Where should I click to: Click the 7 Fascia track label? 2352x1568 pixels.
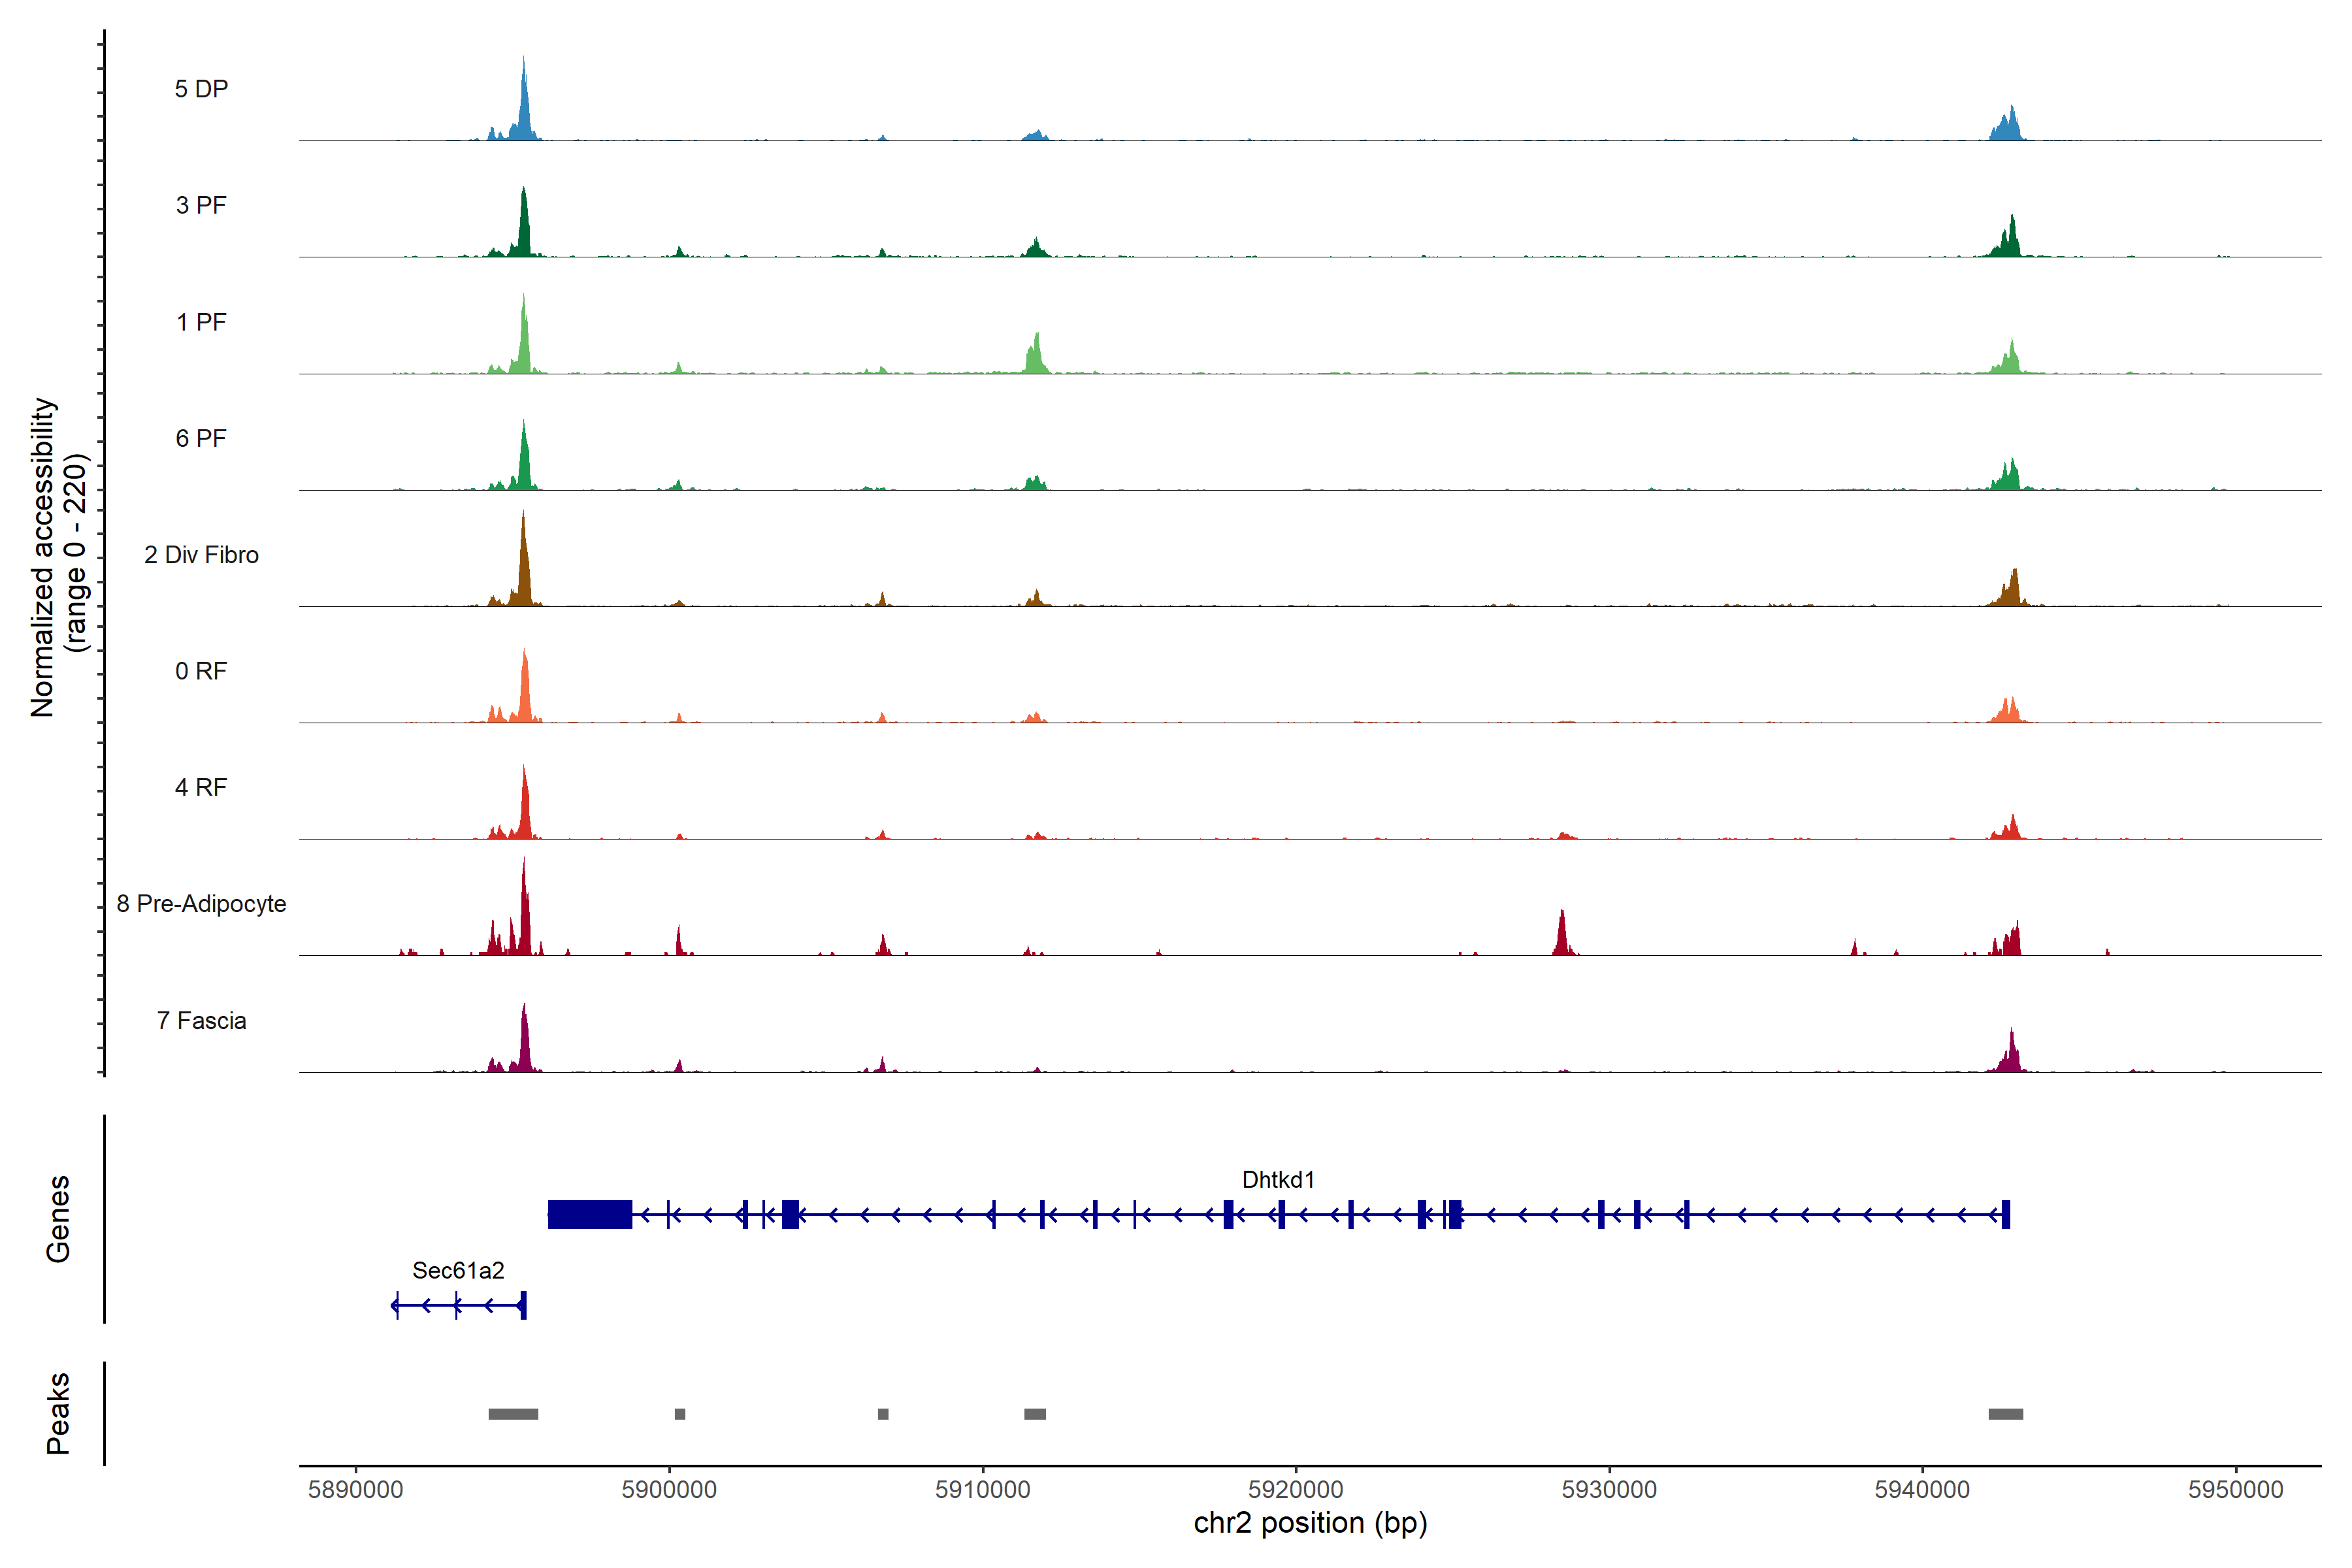(201, 1021)
